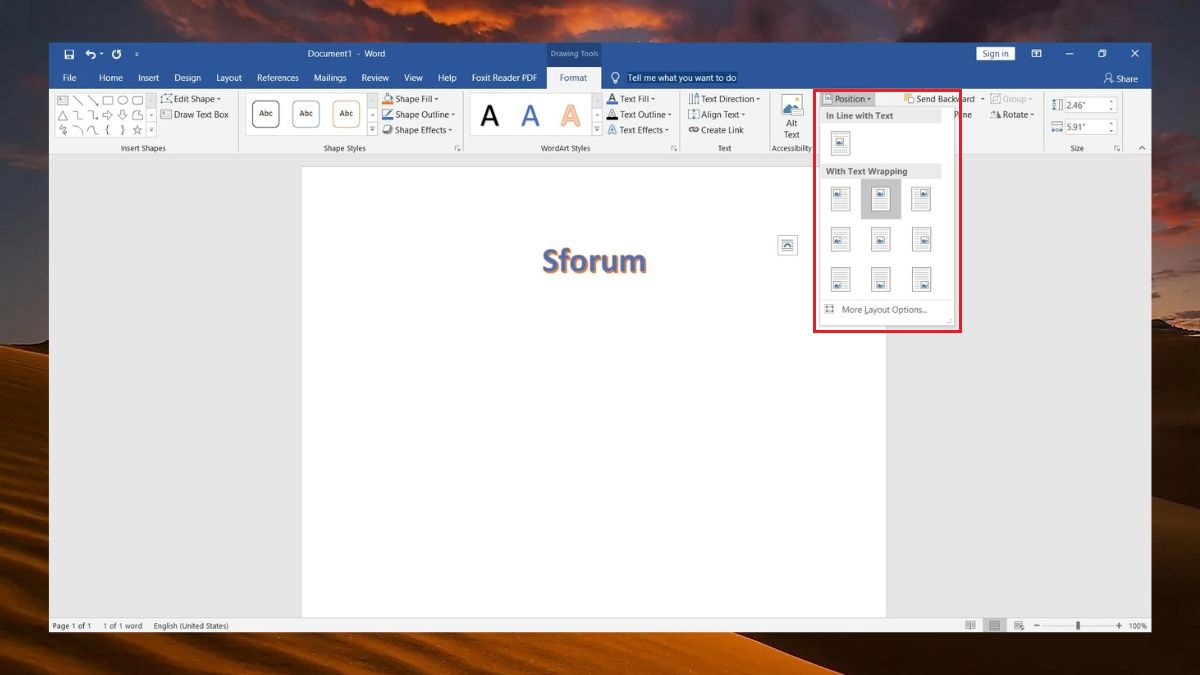The width and height of the screenshot is (1200, 675).
Task: Apply the black fill WordArt style
Action: point(490,116)
